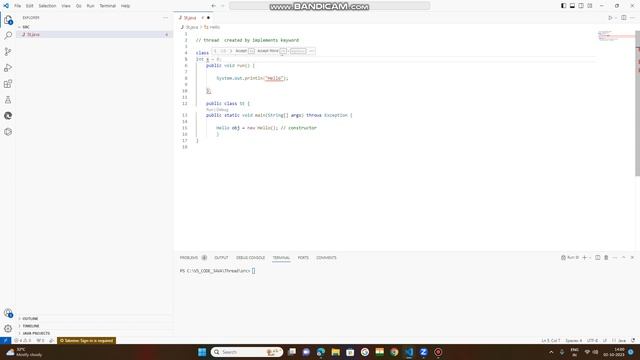Open Zoom app from the taskbar
The width and height of the screenshot is (640, 360).
423,352
